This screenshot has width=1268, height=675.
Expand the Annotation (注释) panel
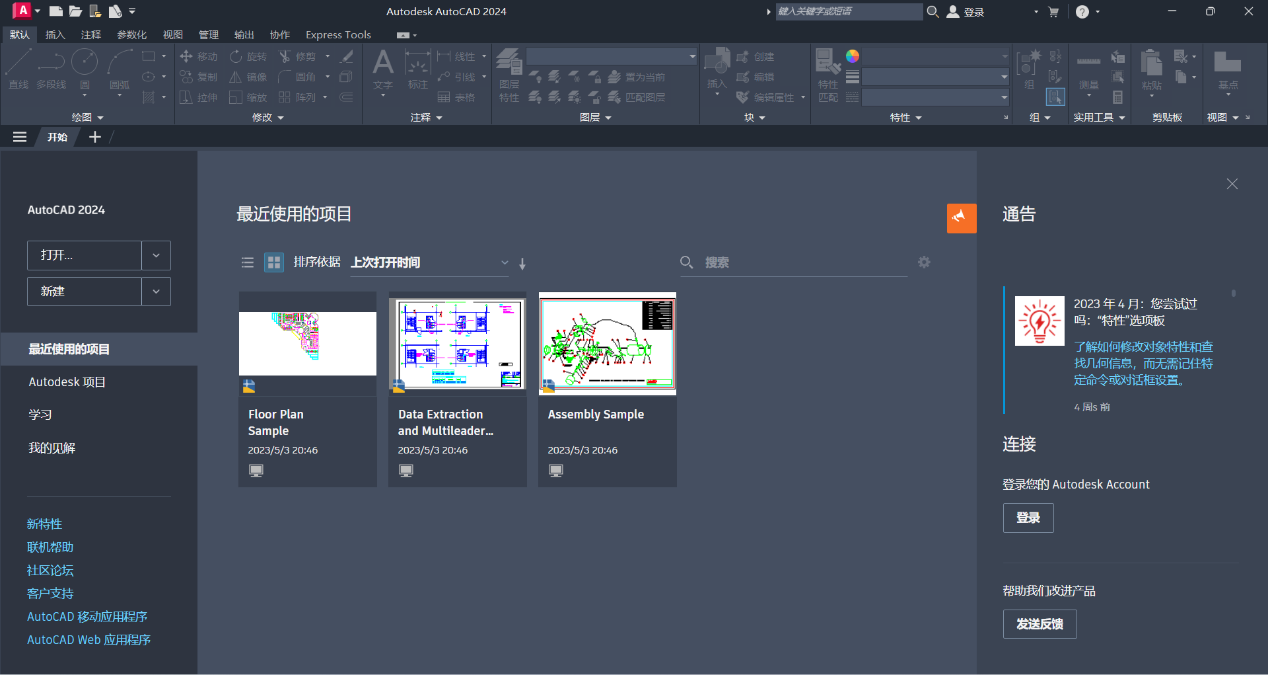click(426, 117)
